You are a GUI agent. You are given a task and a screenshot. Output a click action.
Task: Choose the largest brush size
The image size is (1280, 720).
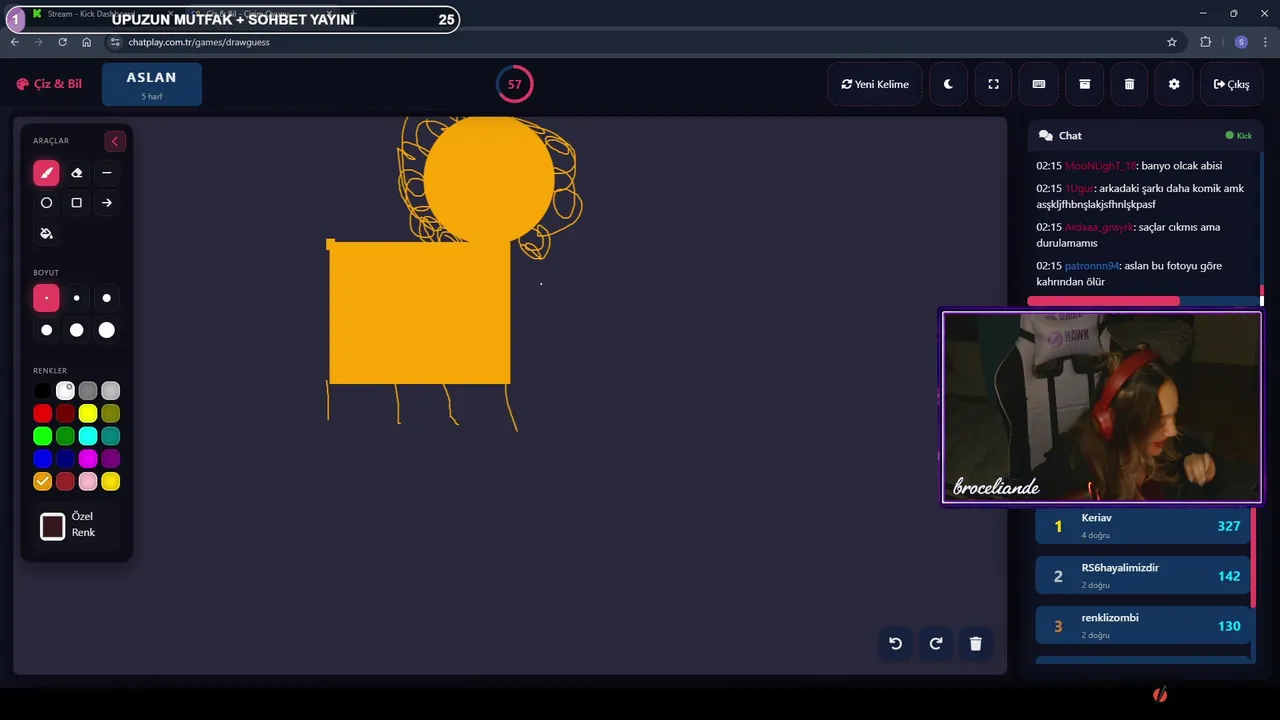point(107,330)
